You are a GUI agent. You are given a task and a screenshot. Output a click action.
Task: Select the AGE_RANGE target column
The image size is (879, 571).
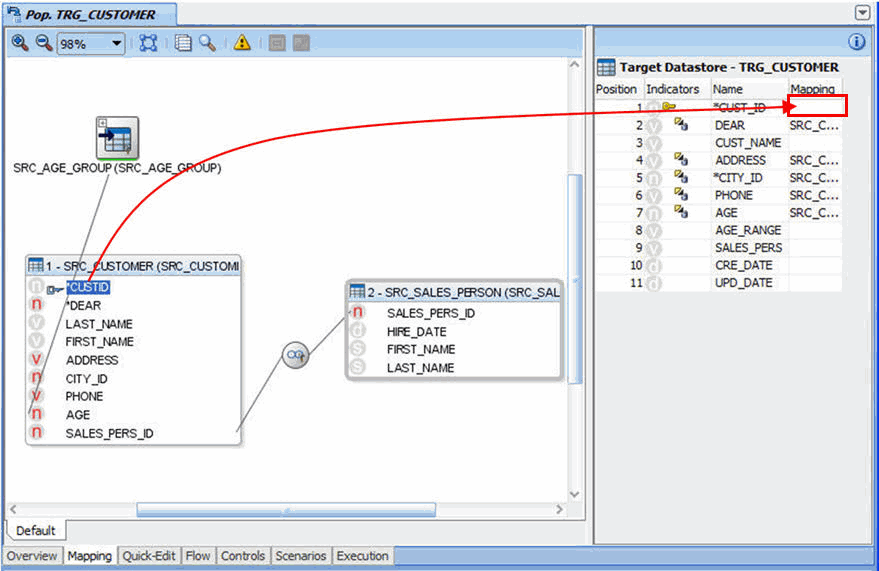coord(748,230)
